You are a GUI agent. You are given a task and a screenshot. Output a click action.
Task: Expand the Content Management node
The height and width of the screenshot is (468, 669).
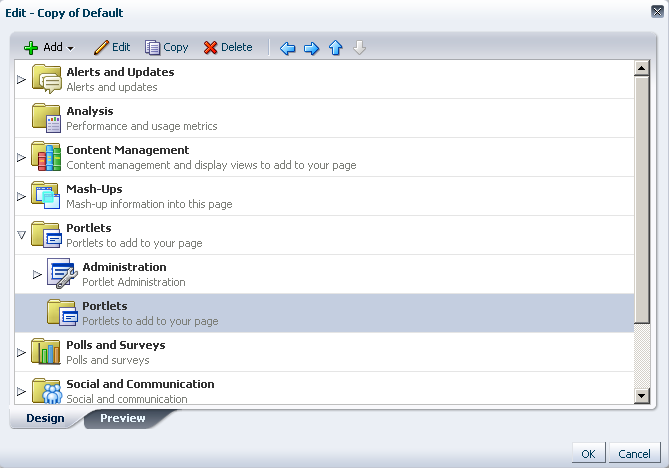click(x=21, y=157)
